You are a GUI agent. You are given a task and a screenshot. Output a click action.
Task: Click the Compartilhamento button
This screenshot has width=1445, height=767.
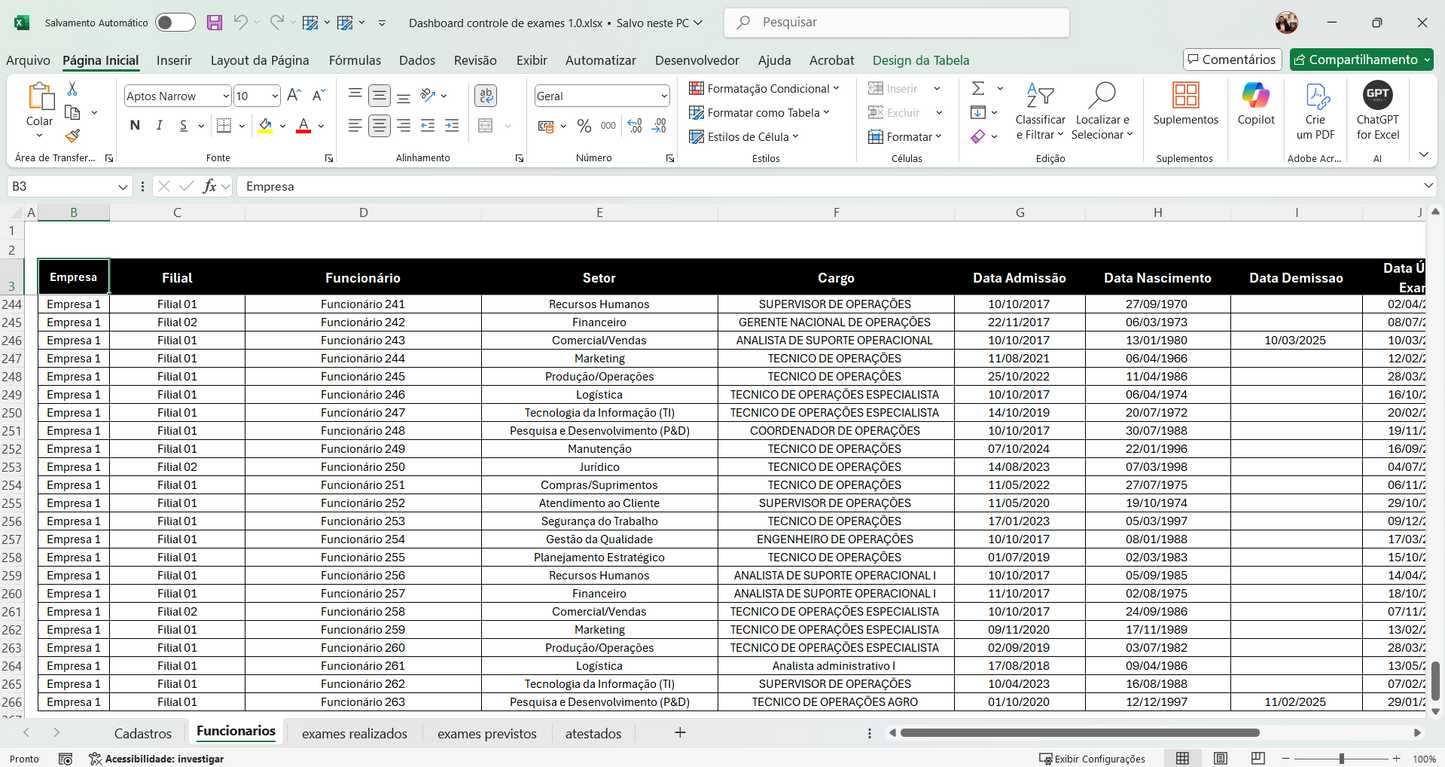click(x=1360, y=59)
